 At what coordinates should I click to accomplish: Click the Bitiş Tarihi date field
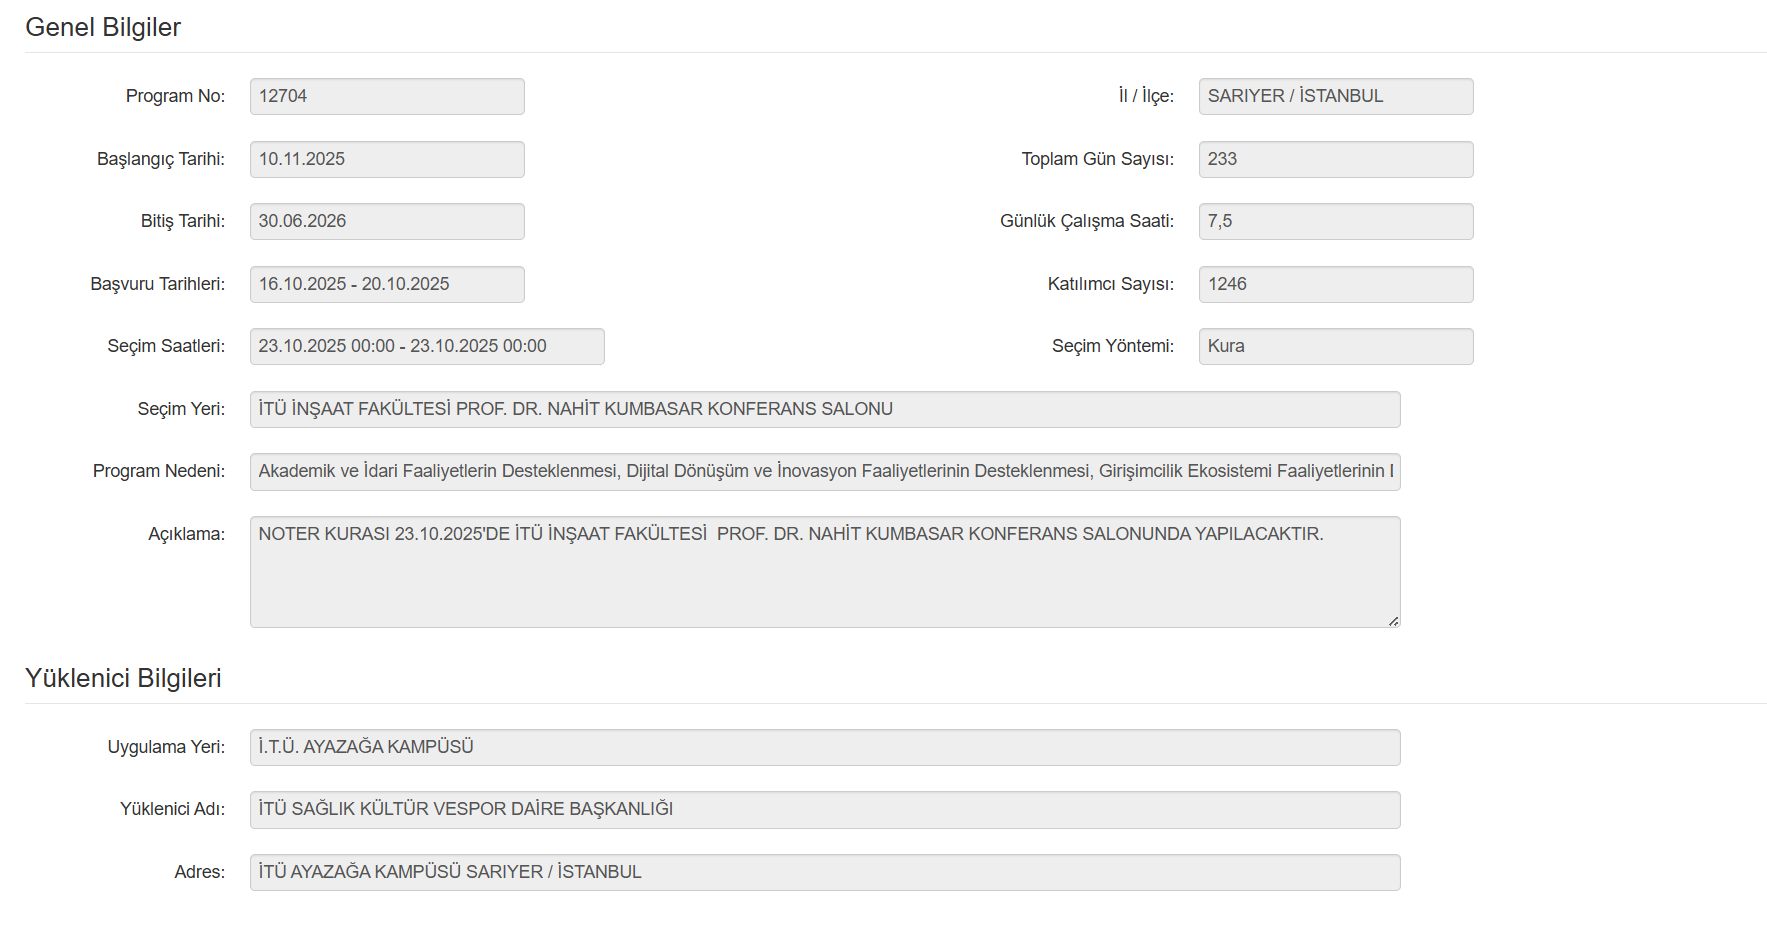(x=386, y=221)
